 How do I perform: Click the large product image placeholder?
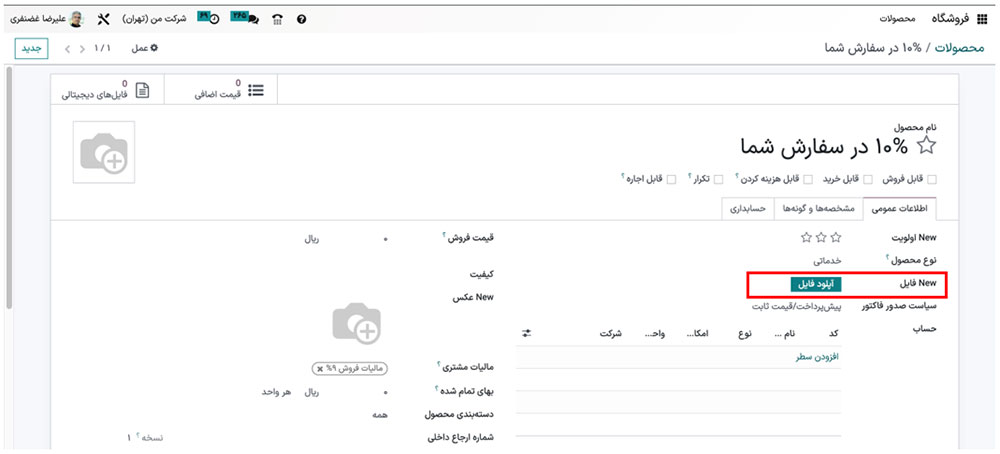pos(104,153)
